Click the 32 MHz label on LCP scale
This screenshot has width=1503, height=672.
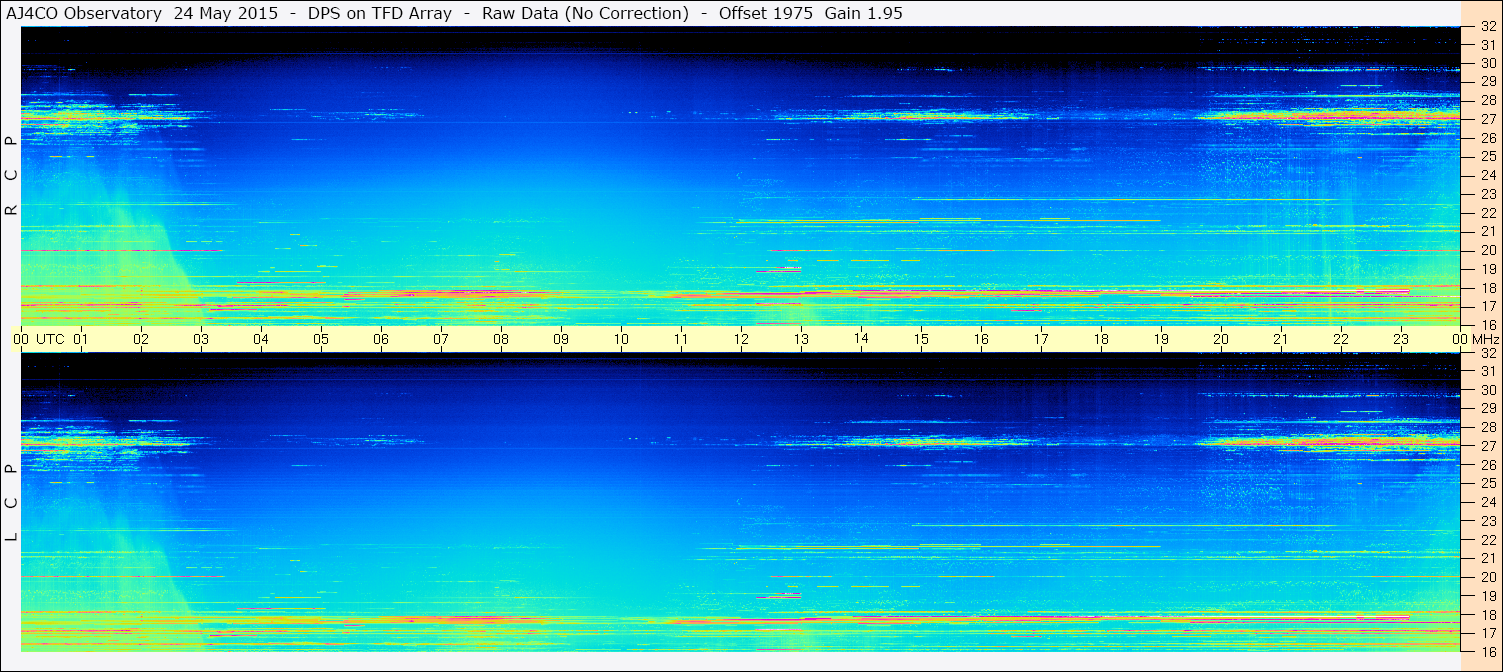[x=1487, y=353]
